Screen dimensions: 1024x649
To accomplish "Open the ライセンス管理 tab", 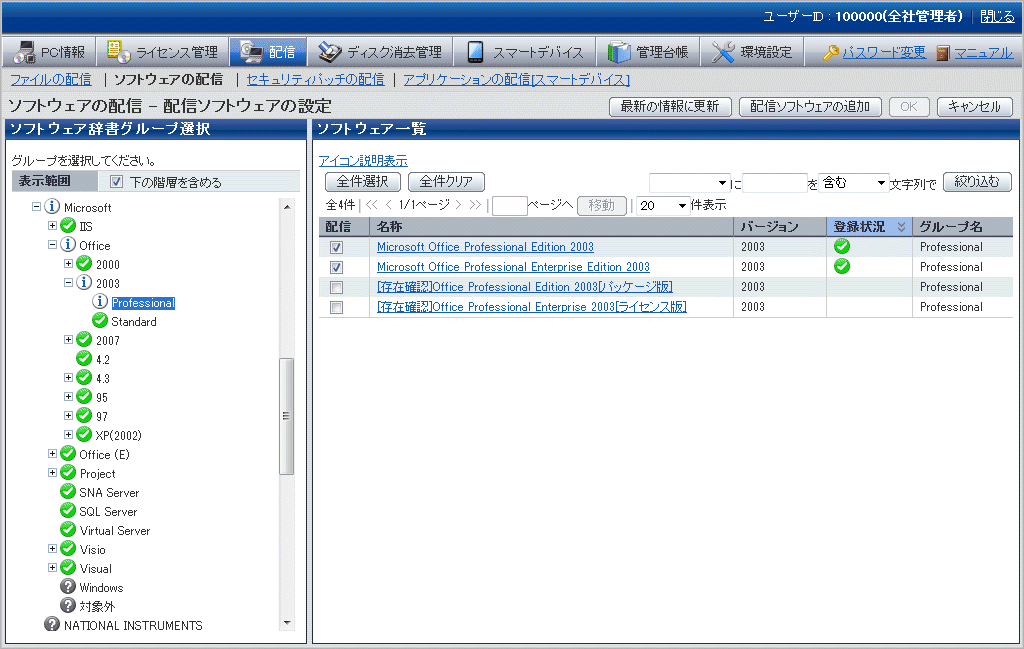I will 163,52.
